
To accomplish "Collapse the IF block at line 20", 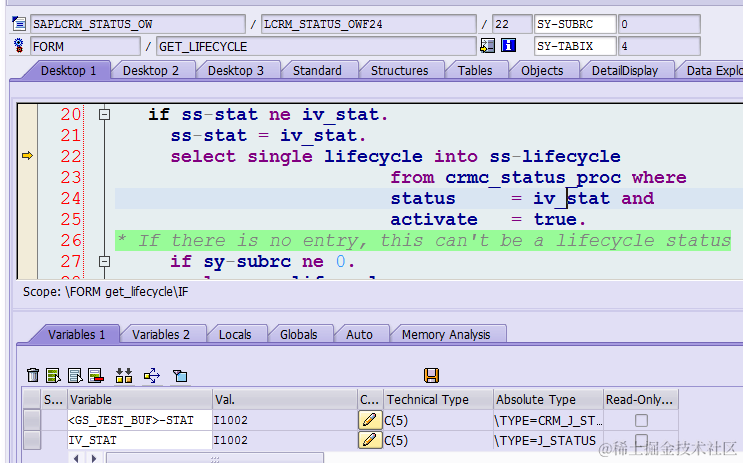I will 104,114.
